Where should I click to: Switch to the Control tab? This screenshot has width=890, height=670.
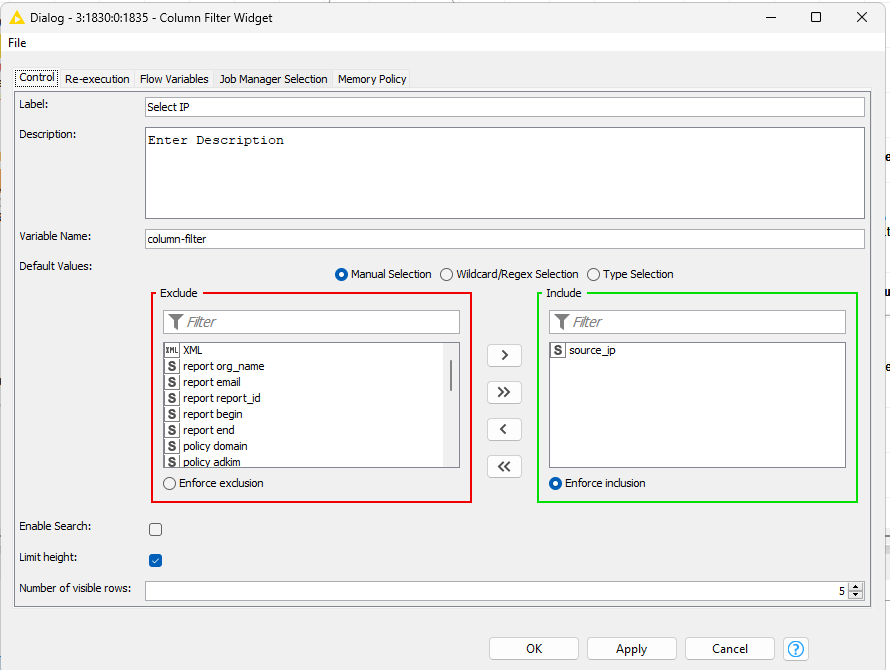coord(37,78)
